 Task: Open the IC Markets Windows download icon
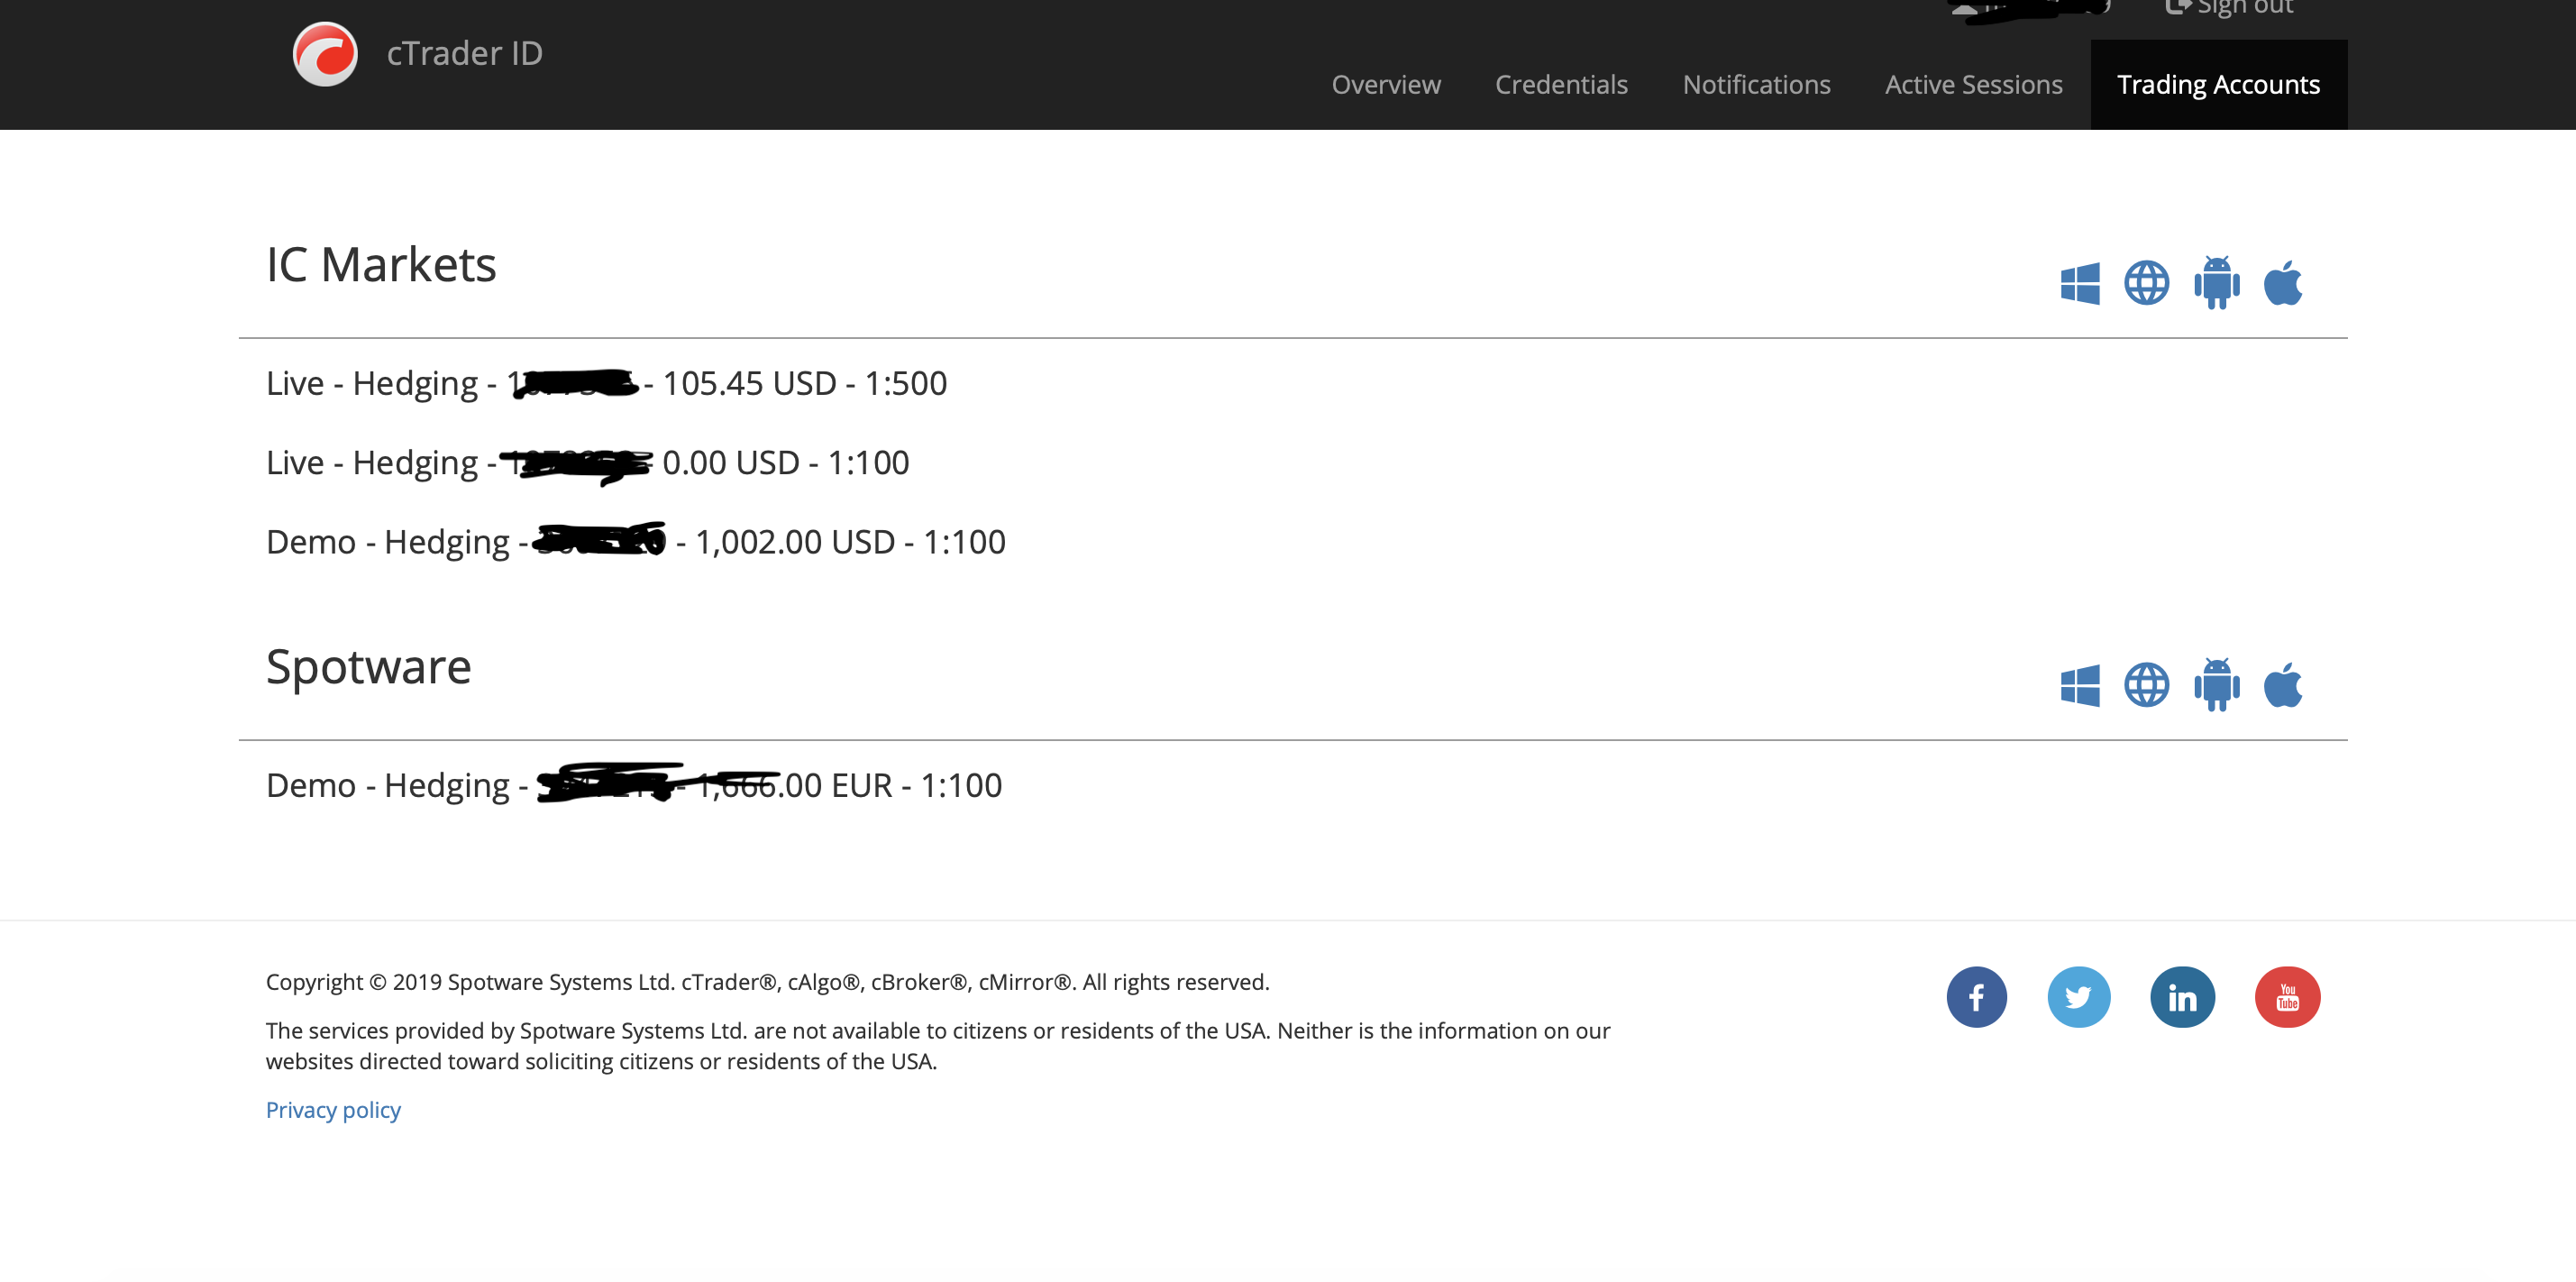point(2080,283)
